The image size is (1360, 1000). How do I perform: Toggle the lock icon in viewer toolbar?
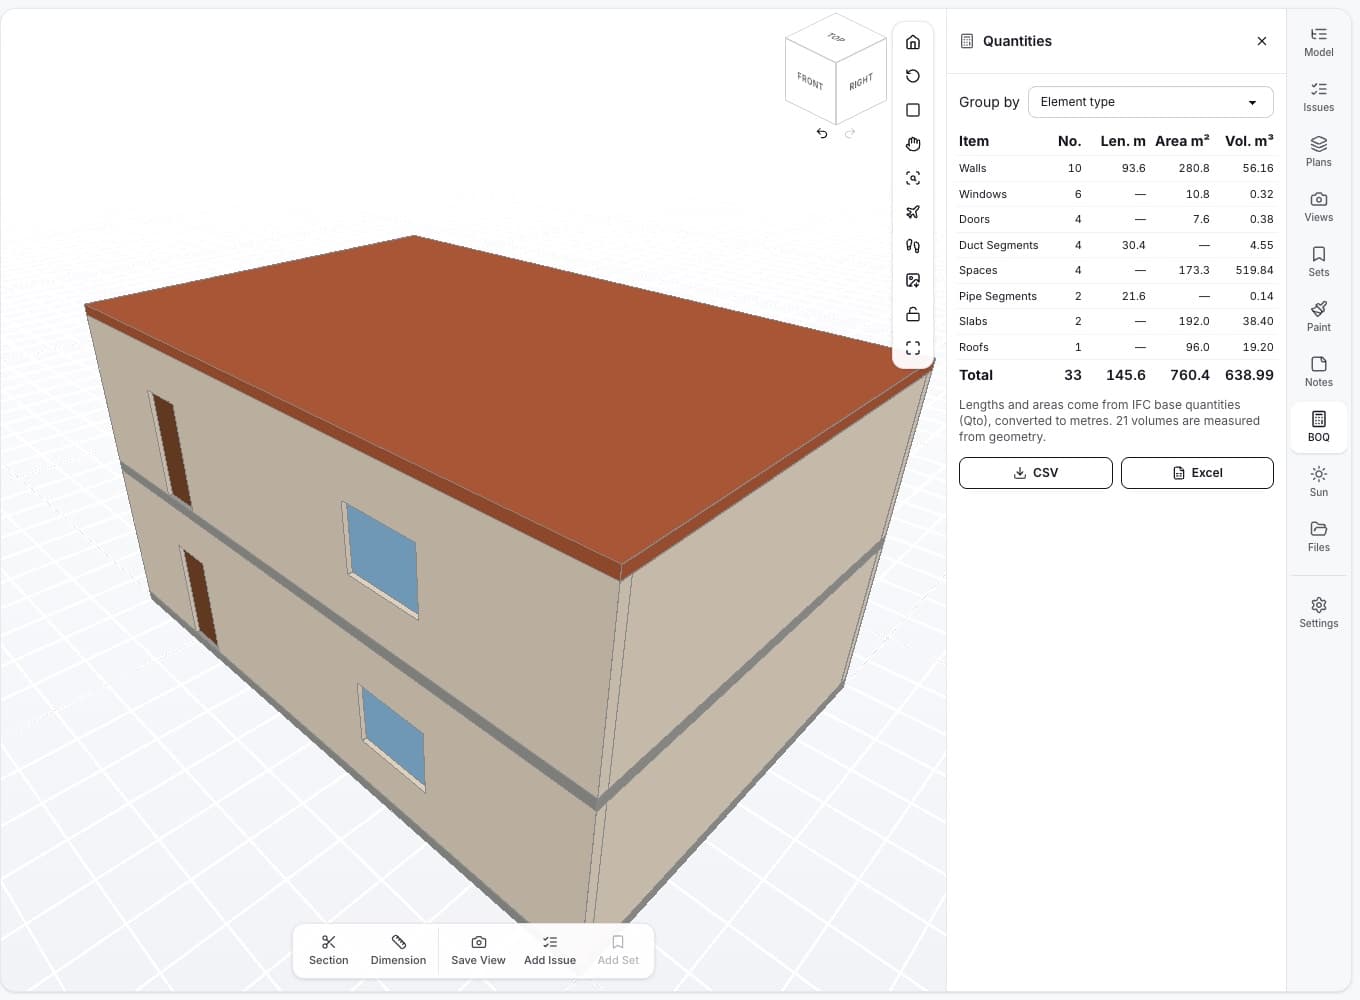[x=913, y=314]
